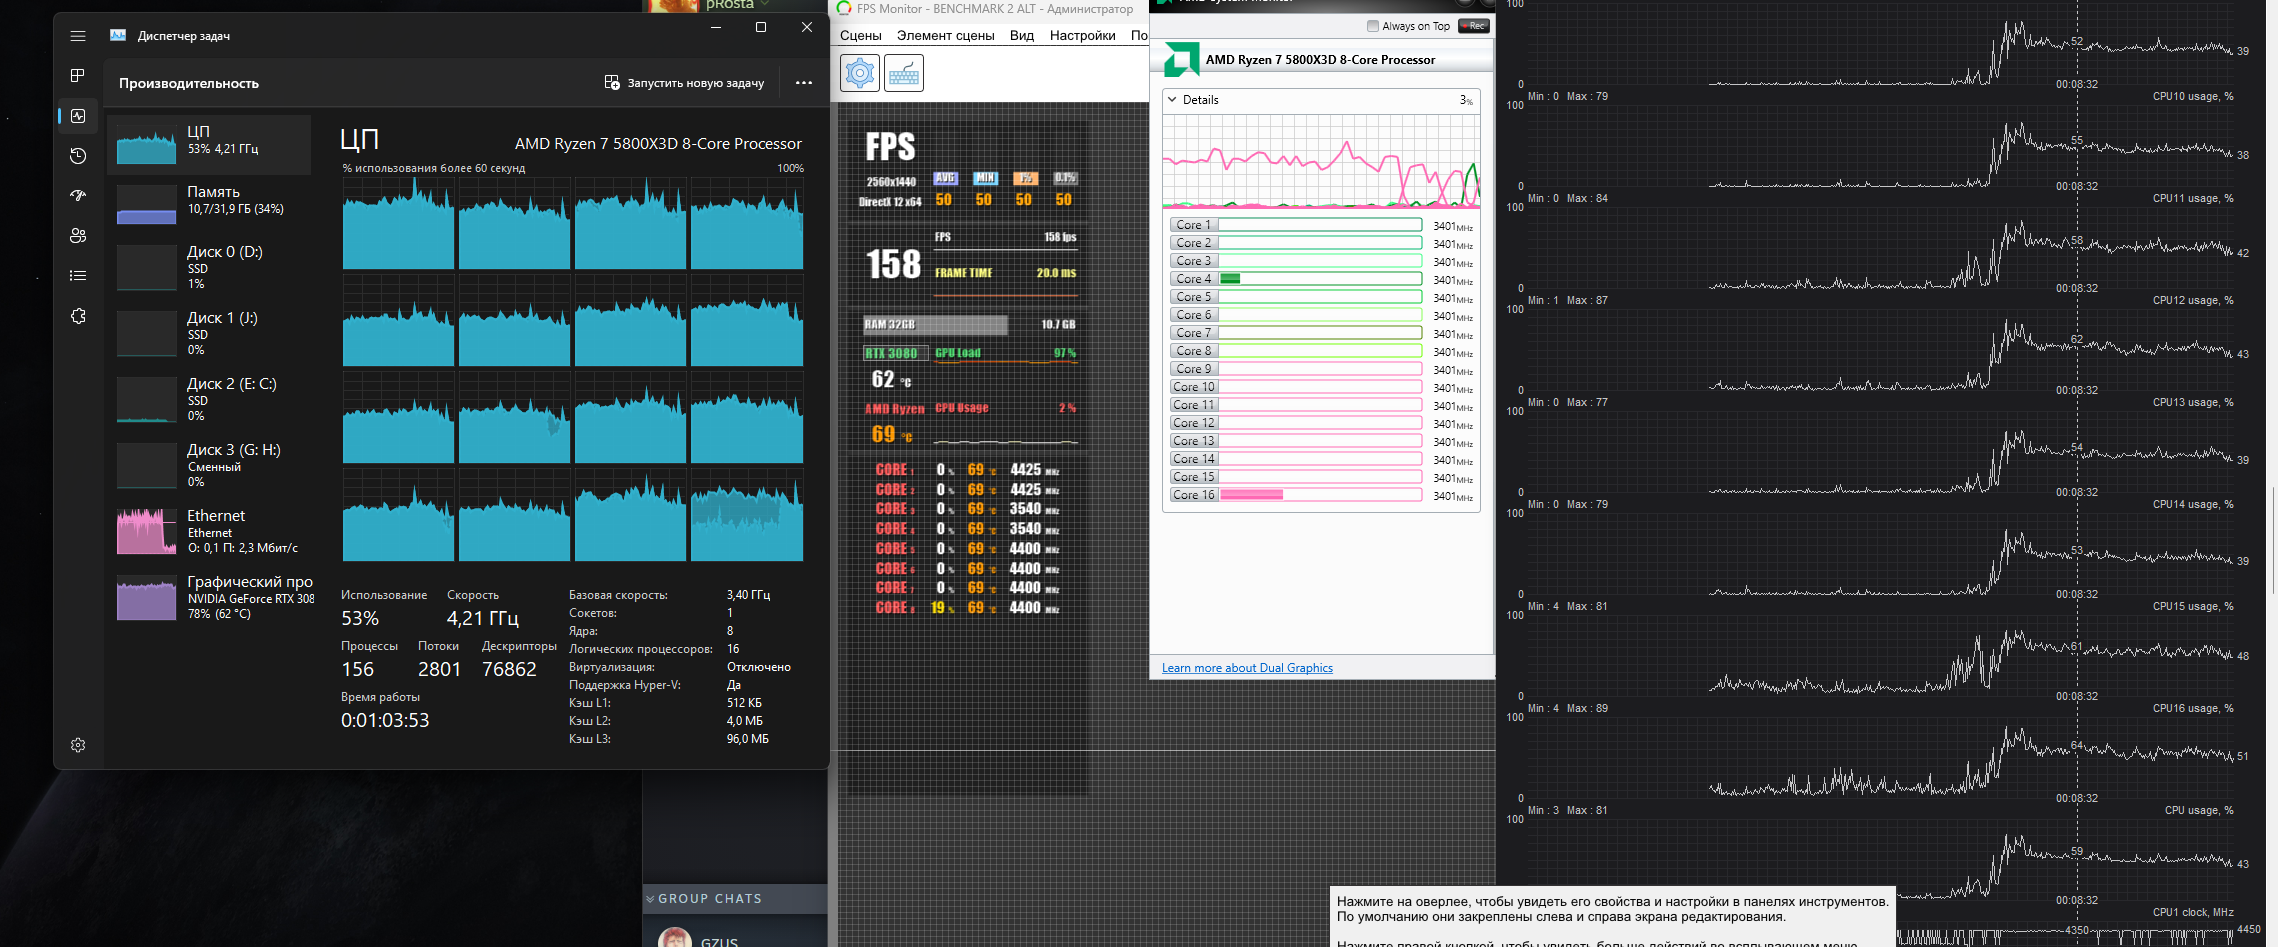Viewport: 2278px width, 947px height.
Task: Click Core 16 usage bar in AMD monitor
Action: click(x=1320, y=495)
